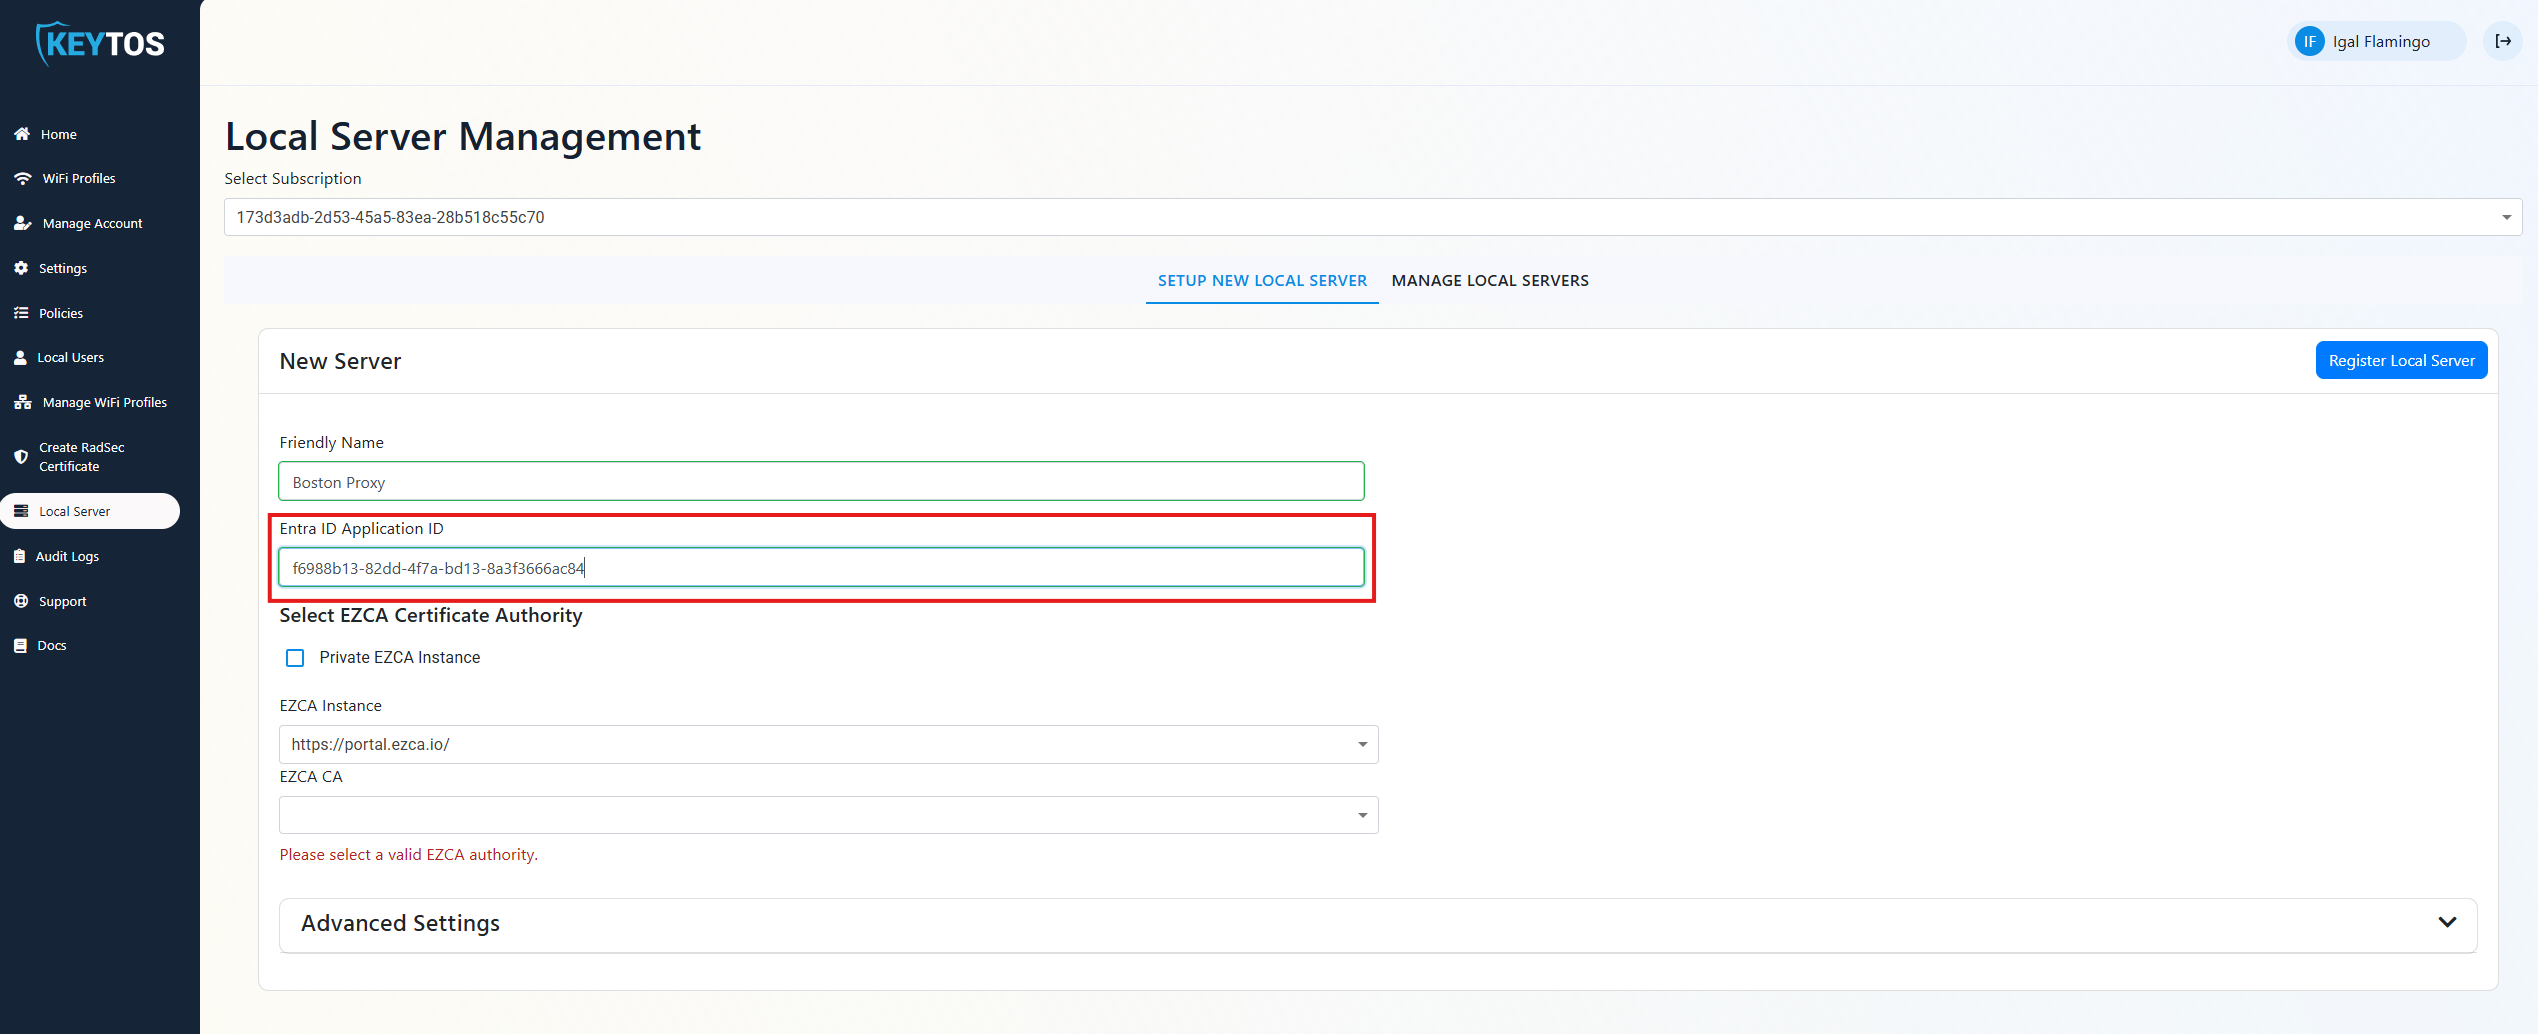Viewport: 2538px width, 1034px height.
Task: Click the IF user avatar circle
Action: click(2309, 41)
